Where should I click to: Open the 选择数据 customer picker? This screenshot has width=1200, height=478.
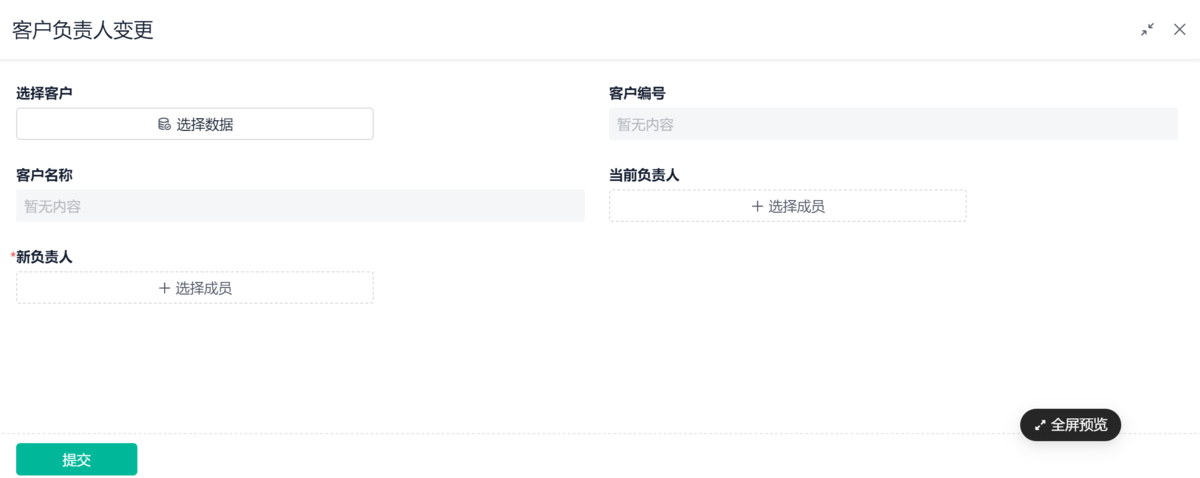tap(195, 124)
